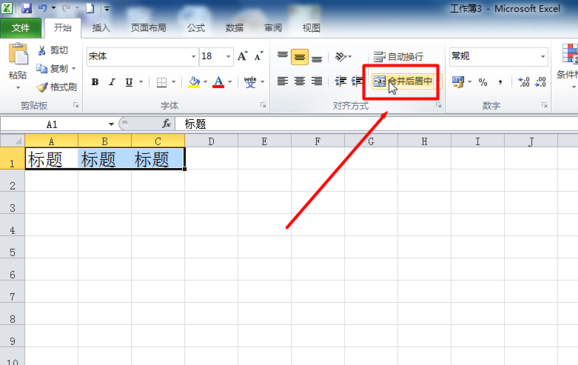Click the 自动换行 (Wrap Text) button
578x365 pixels.
pyautogui.click(x=398, y=57)
